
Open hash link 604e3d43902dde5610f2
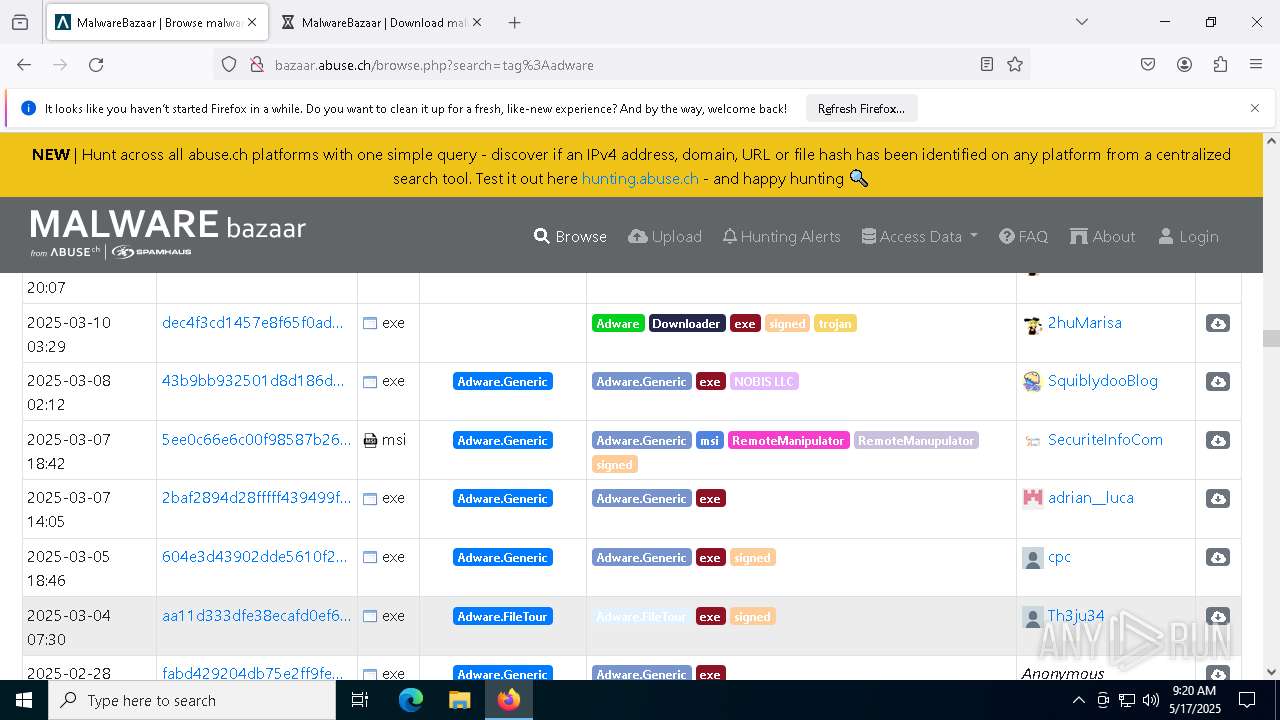[x=254, y=557]
